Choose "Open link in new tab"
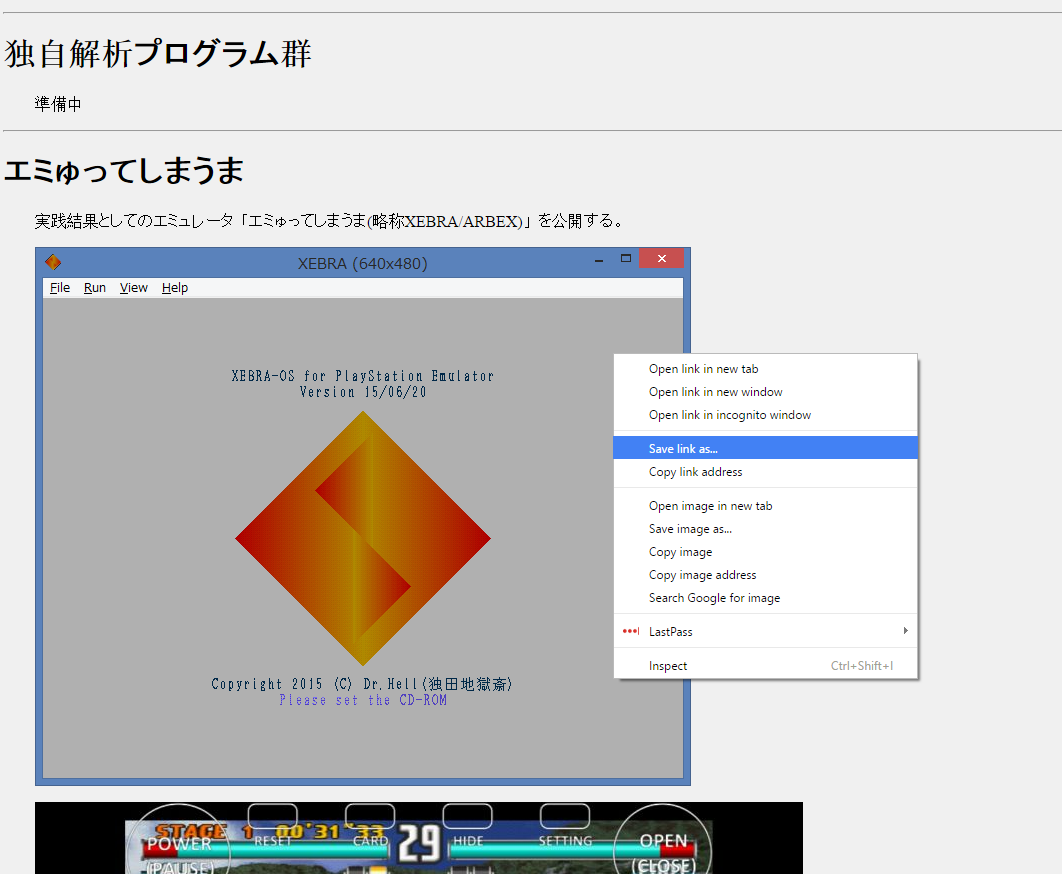This screenshot has width=1062, height=874. point(765,369)
